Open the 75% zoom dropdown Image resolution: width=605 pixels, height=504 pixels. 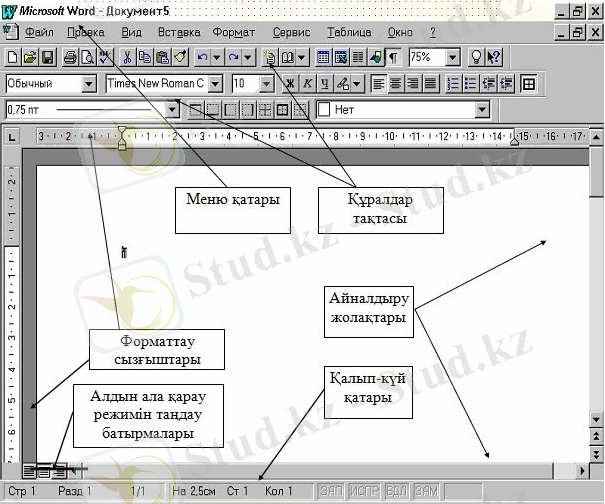pyautogui.click(x=452, y=58)
